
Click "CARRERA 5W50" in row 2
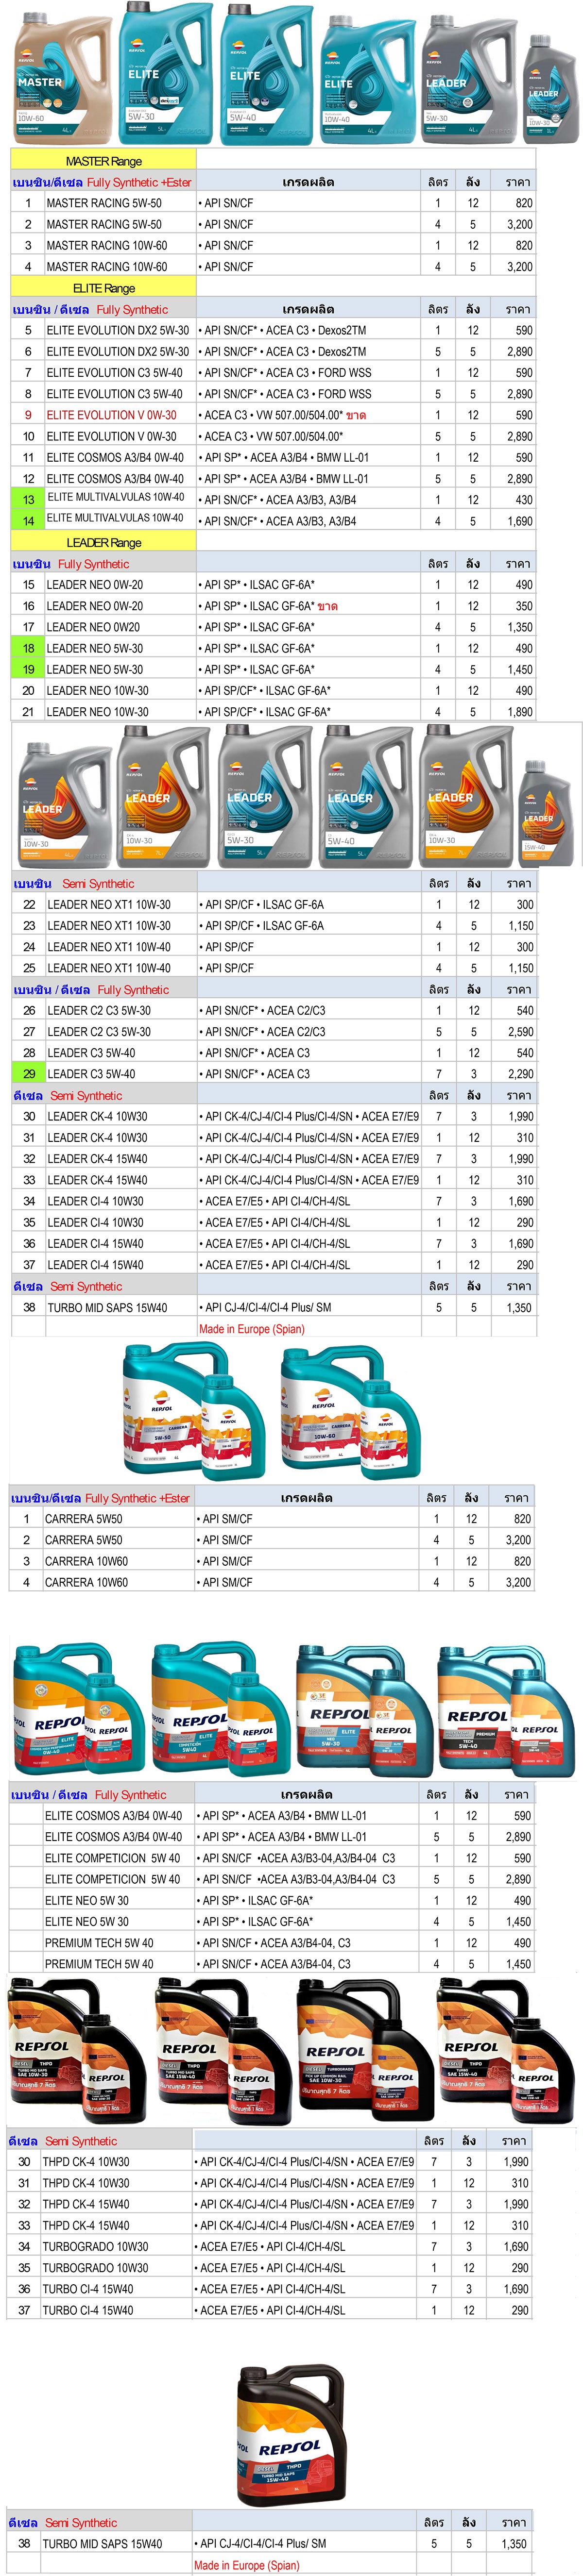pyautogui.click(x=84, y=1540)
